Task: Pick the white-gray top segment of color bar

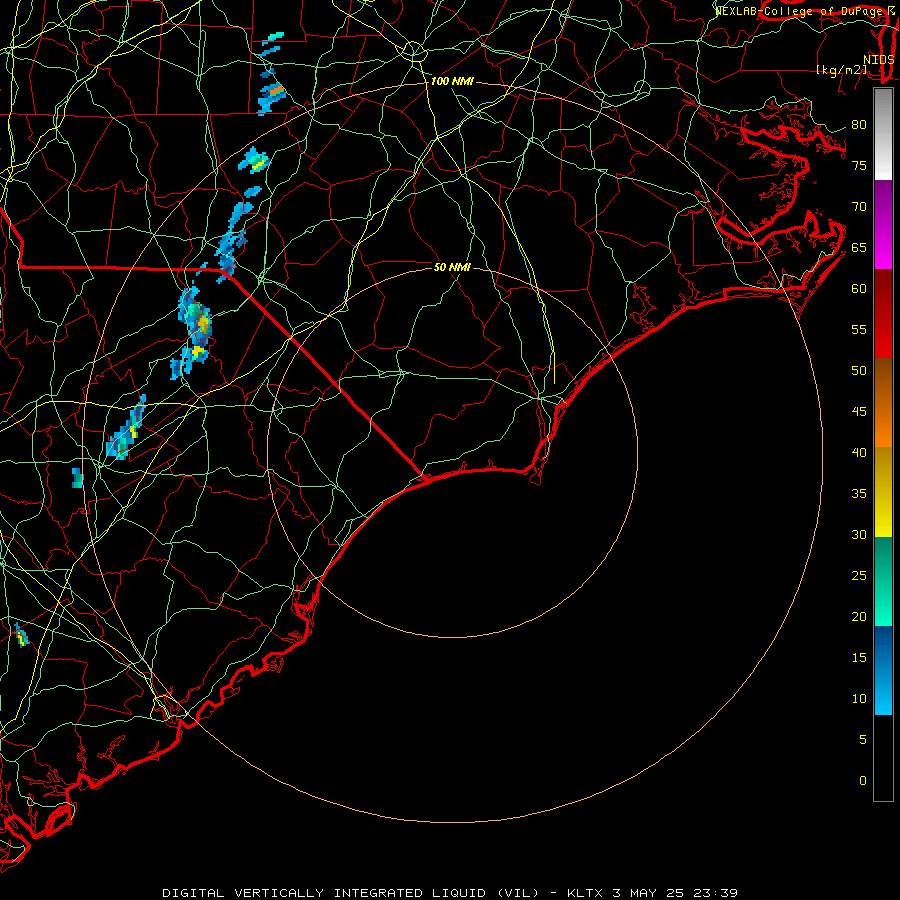Action: (x=883, y=134)
